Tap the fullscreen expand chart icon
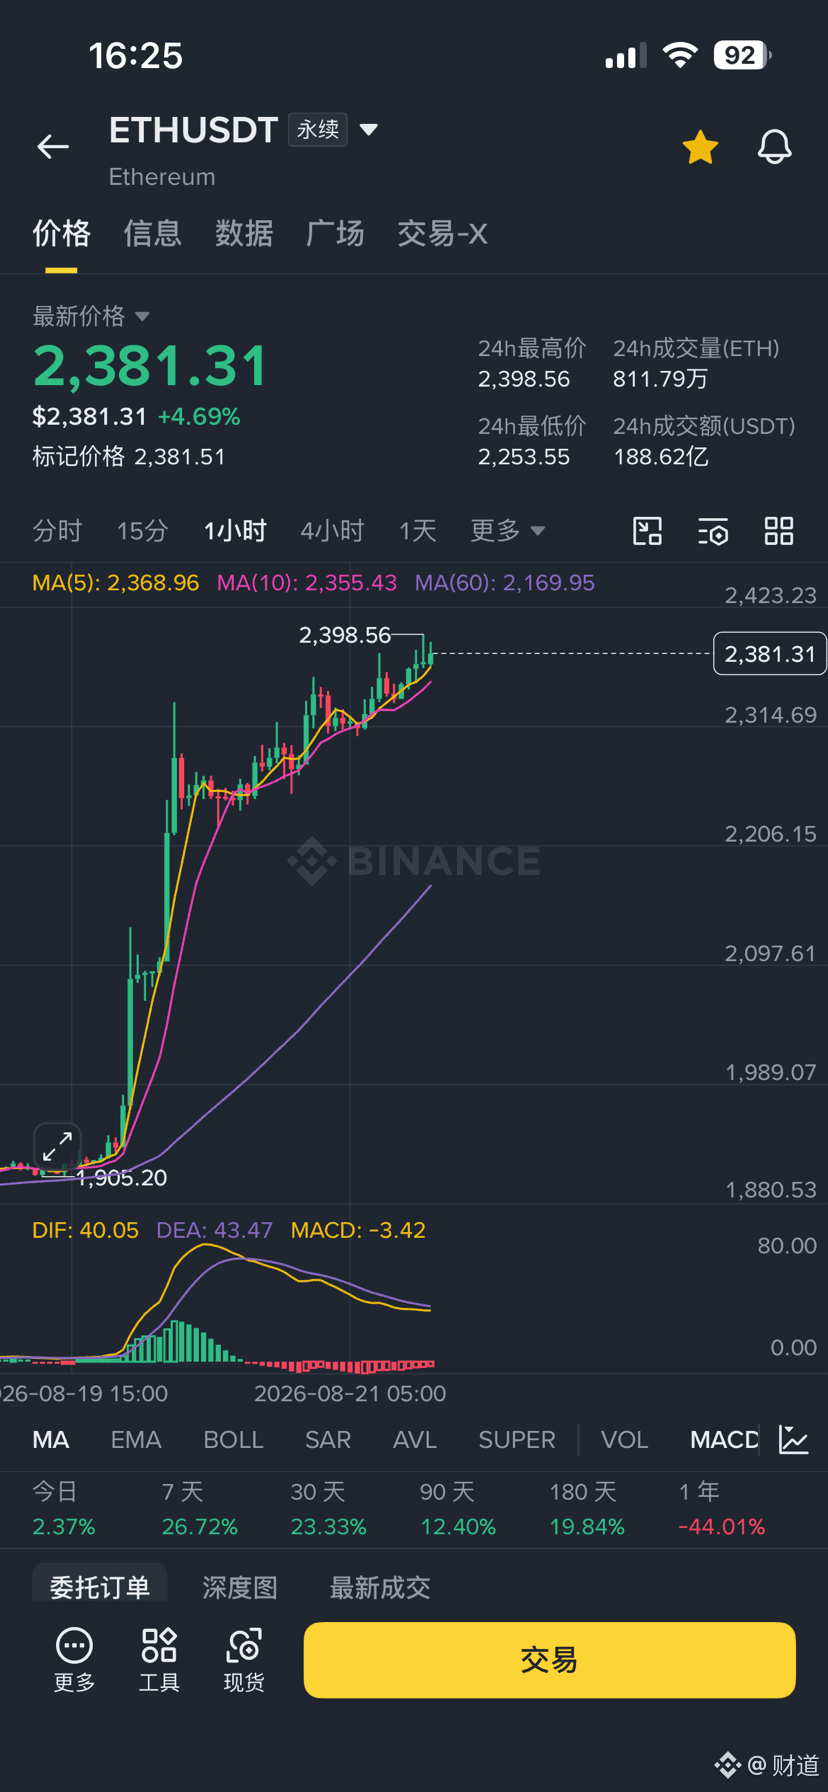 (57, 1146)
